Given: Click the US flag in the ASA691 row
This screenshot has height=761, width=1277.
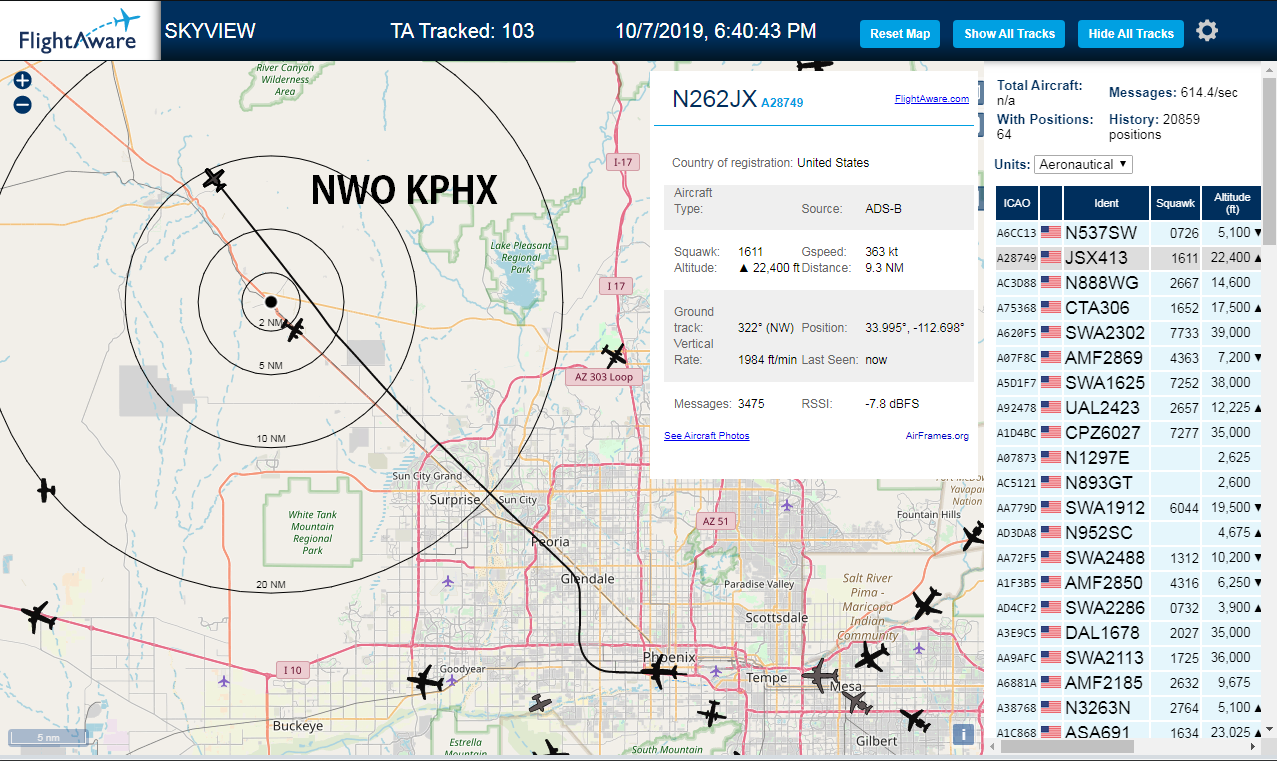Looking at the screenshot, I should [1051, 732].
